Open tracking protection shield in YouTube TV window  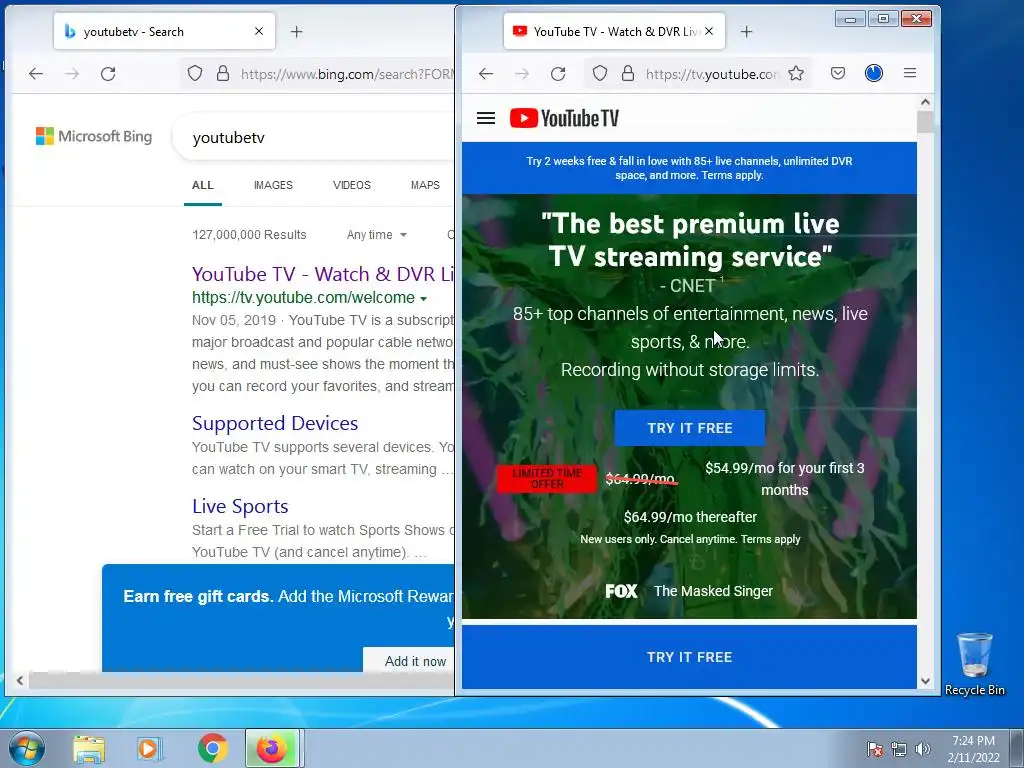(x=600, y=73)
